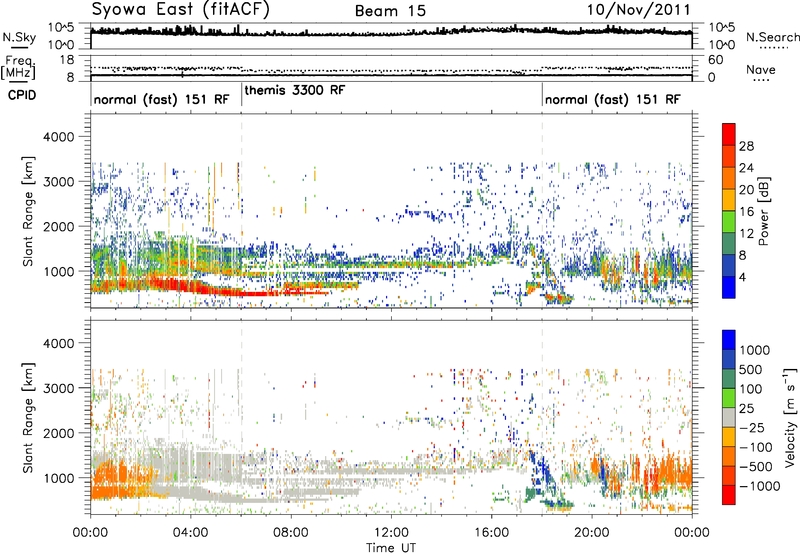Click the 'Power [dB]' colorbar label

(764, 211)
